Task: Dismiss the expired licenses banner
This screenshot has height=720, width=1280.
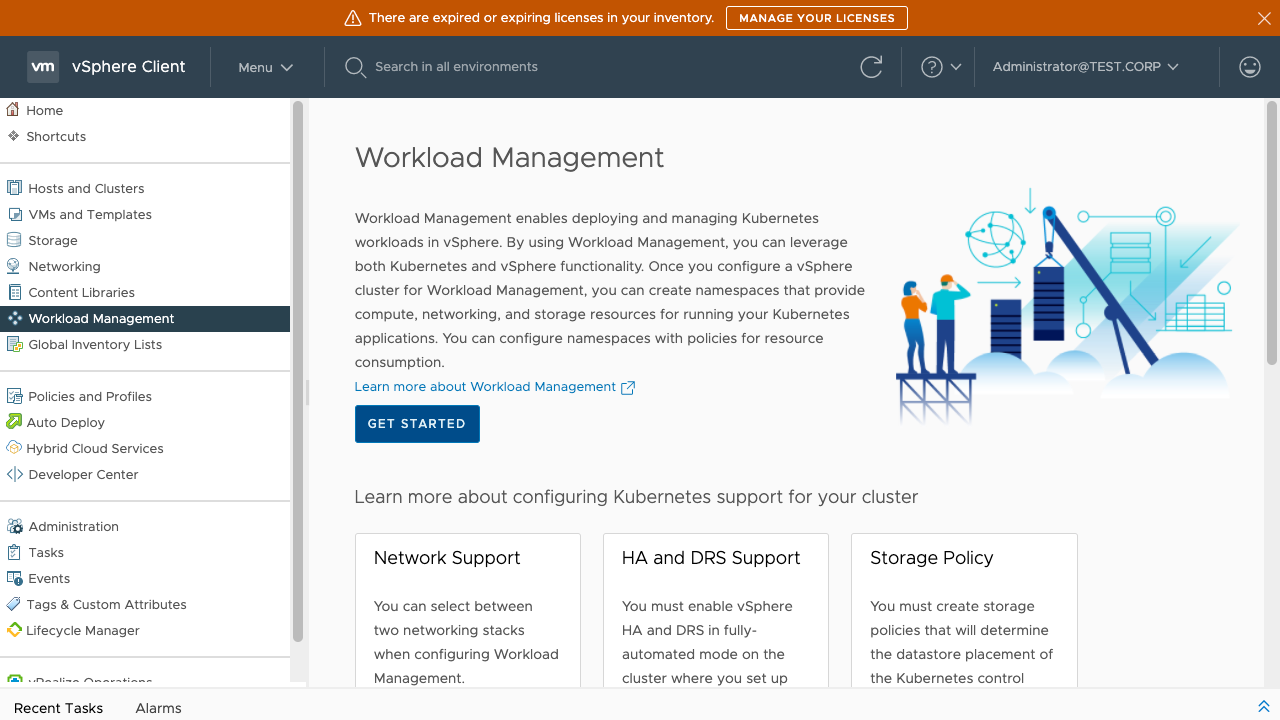Action: click(1264, 18)
